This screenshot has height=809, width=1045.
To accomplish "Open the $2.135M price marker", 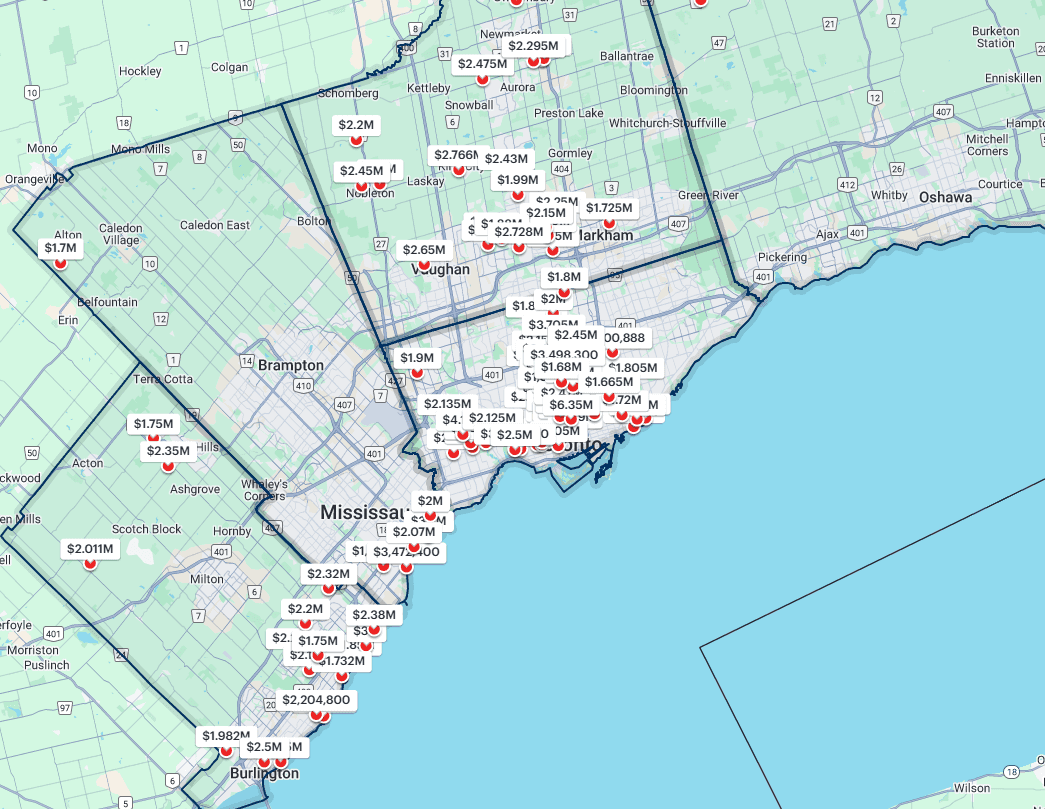I will point(447,404).
